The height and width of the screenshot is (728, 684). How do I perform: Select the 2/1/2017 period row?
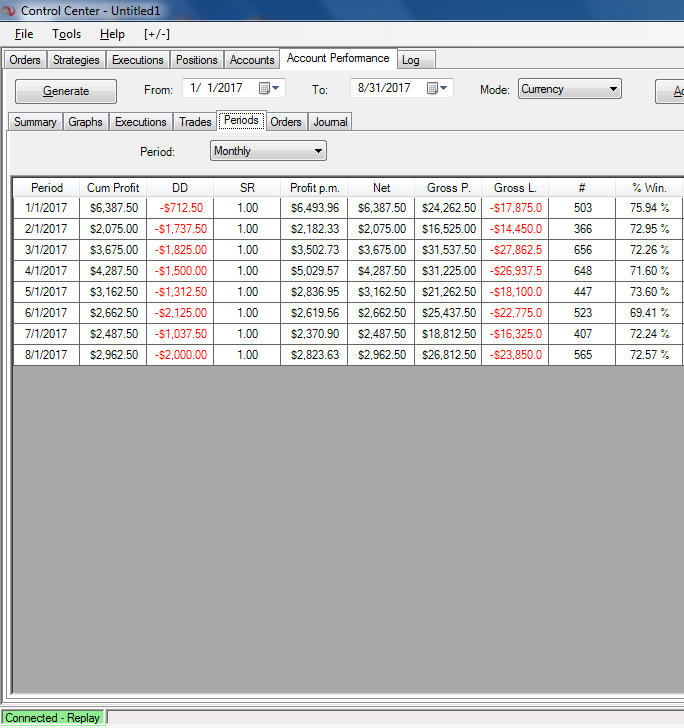(348, 229)
